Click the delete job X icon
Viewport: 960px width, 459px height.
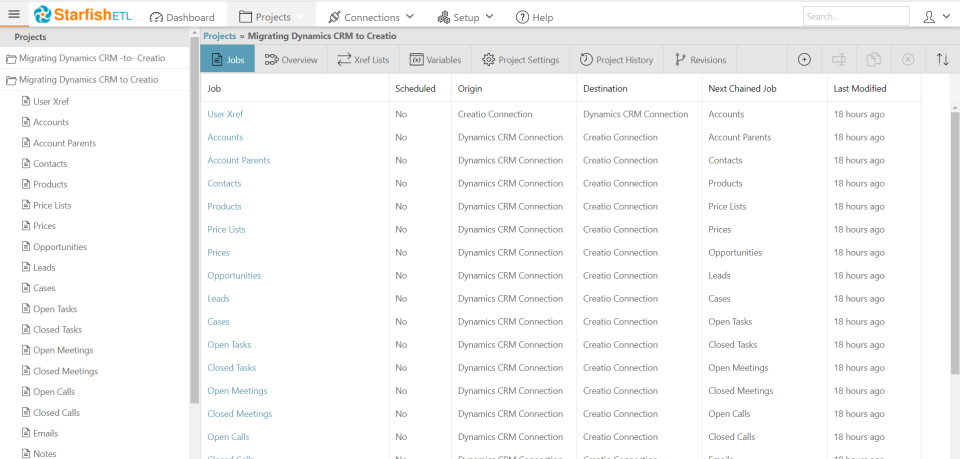(x=908, y=60)
